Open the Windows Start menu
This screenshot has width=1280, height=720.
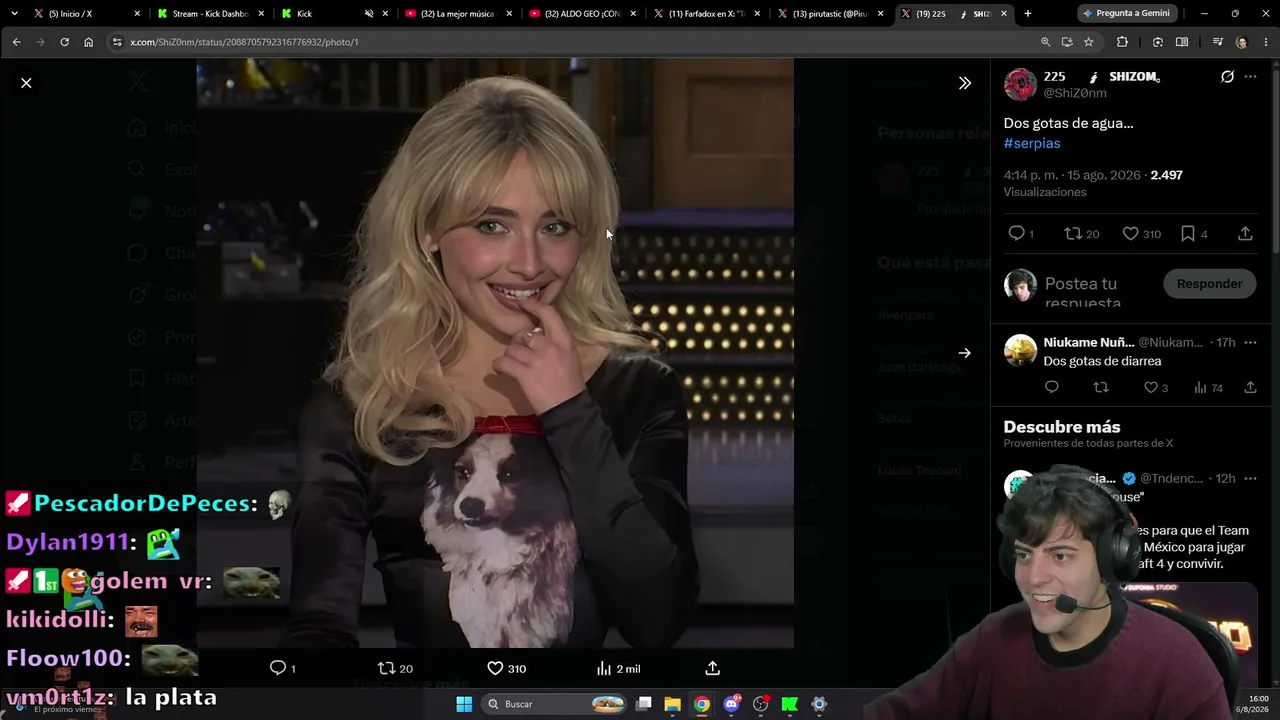[464, 704]
